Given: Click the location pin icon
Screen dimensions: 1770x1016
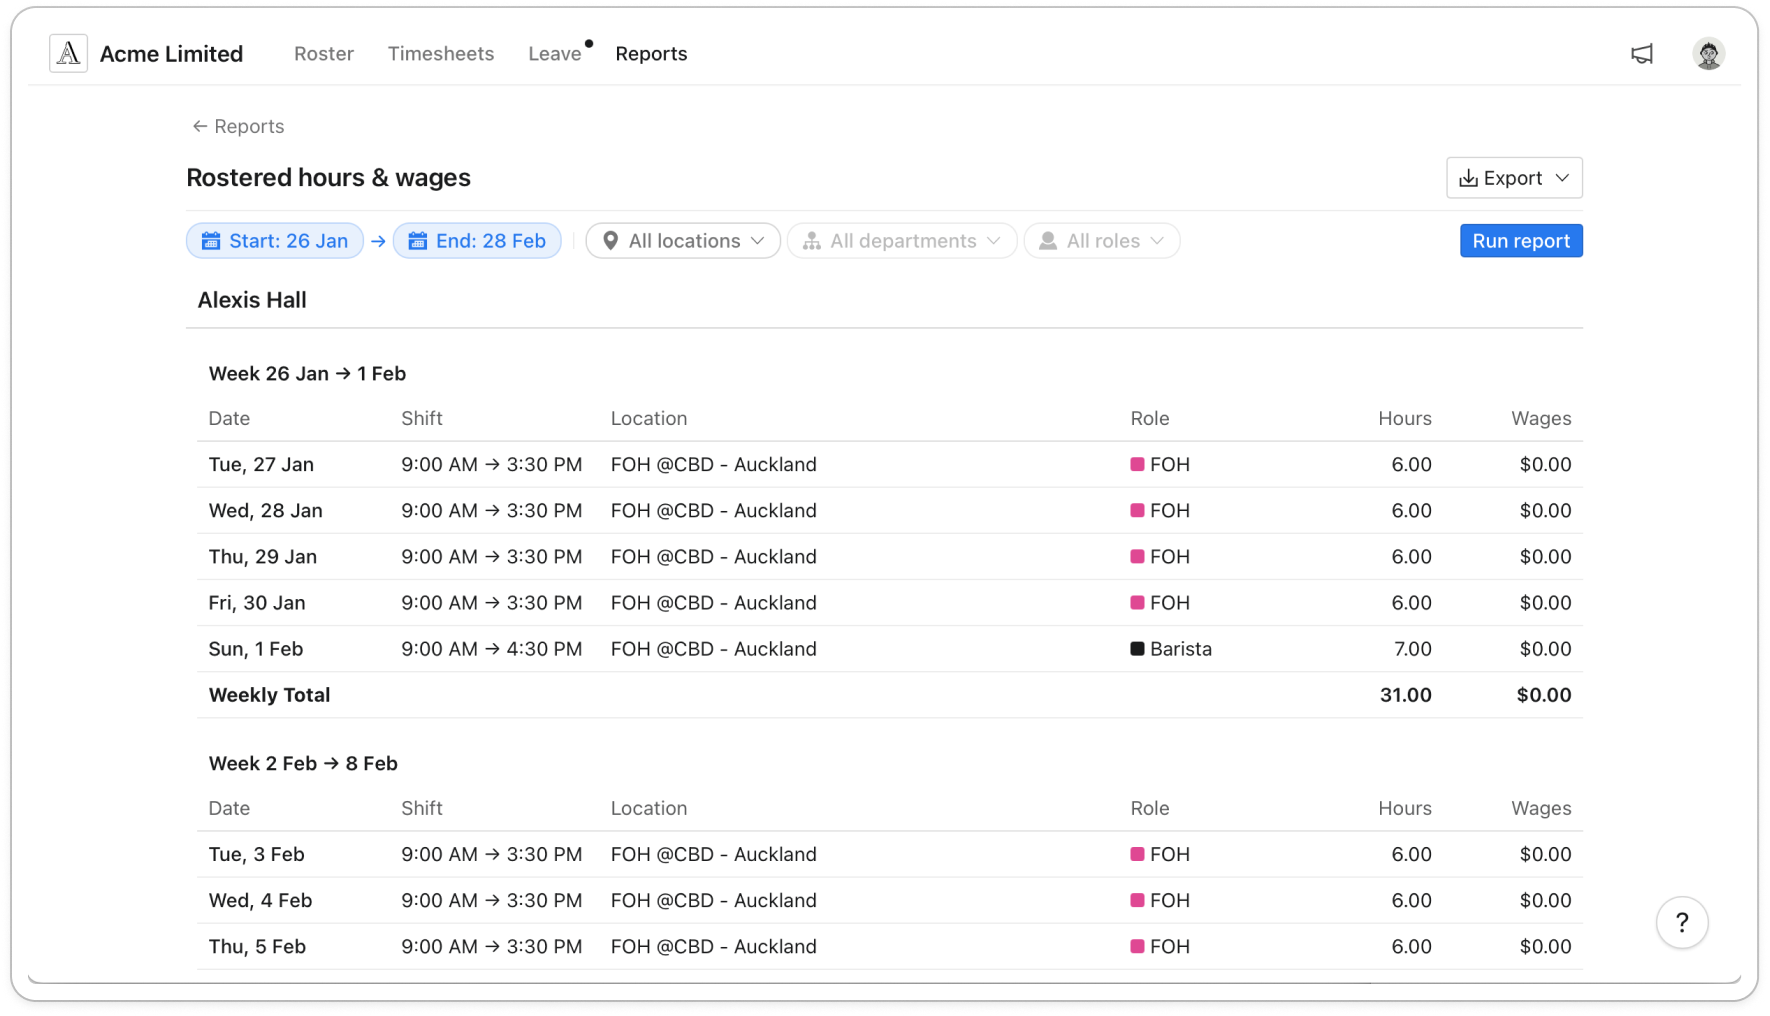Looking at the screenshot, I should tap(611, 241).
